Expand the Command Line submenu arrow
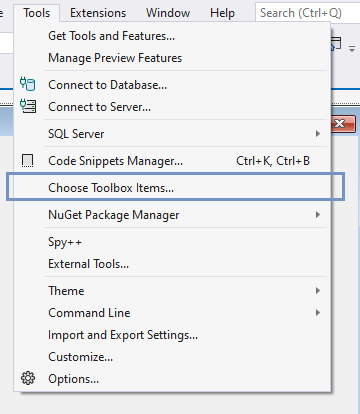 coord(318,313)
